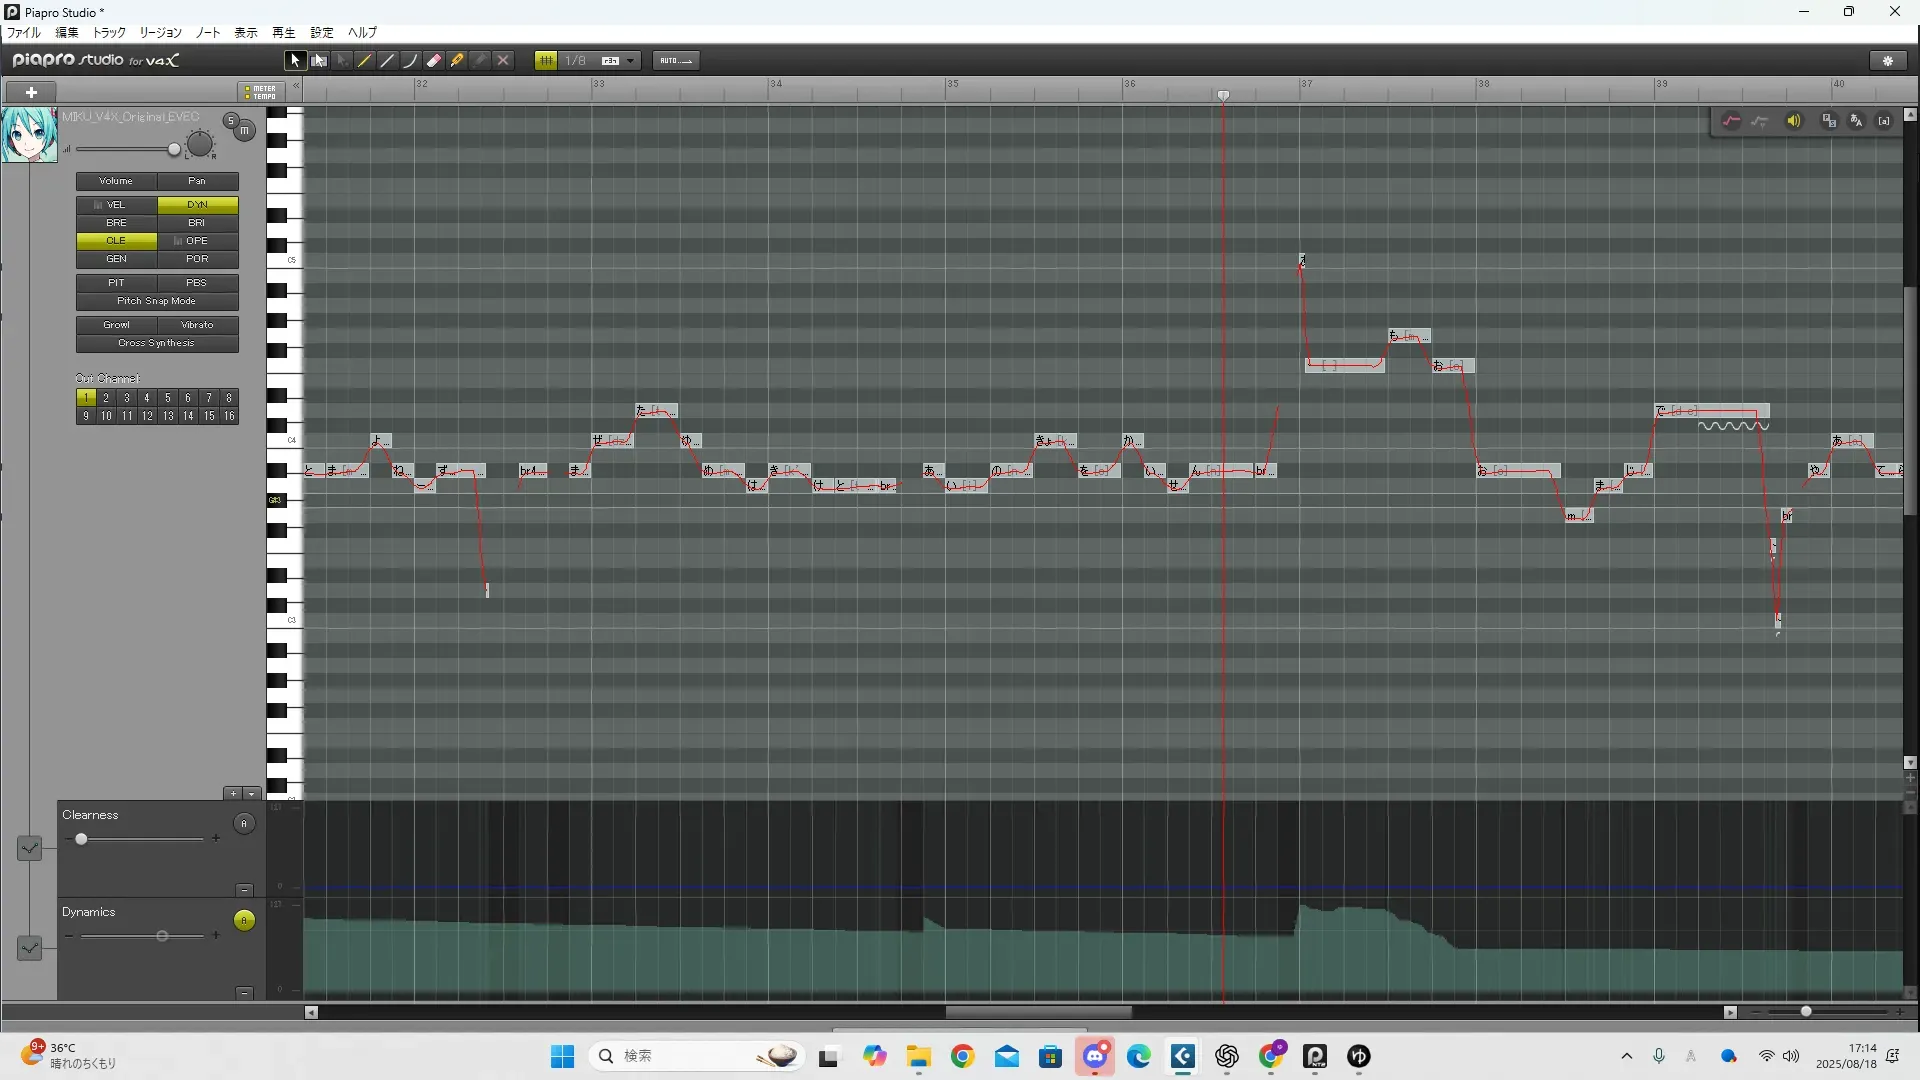
Task: Open the トラック menu
Action: [x=109, y=33]
